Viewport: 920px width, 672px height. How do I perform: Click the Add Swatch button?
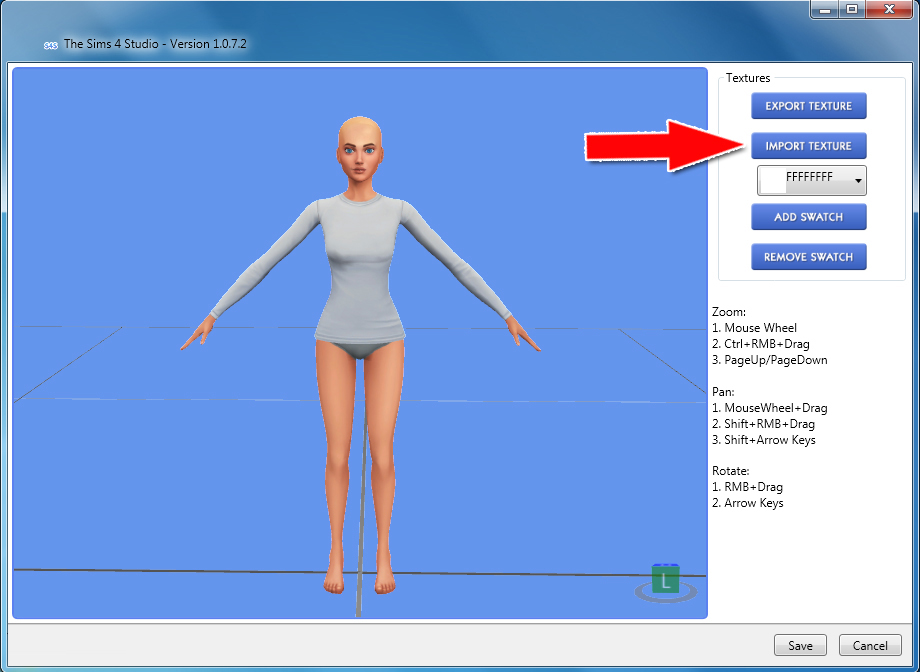(x=809, y=217)
